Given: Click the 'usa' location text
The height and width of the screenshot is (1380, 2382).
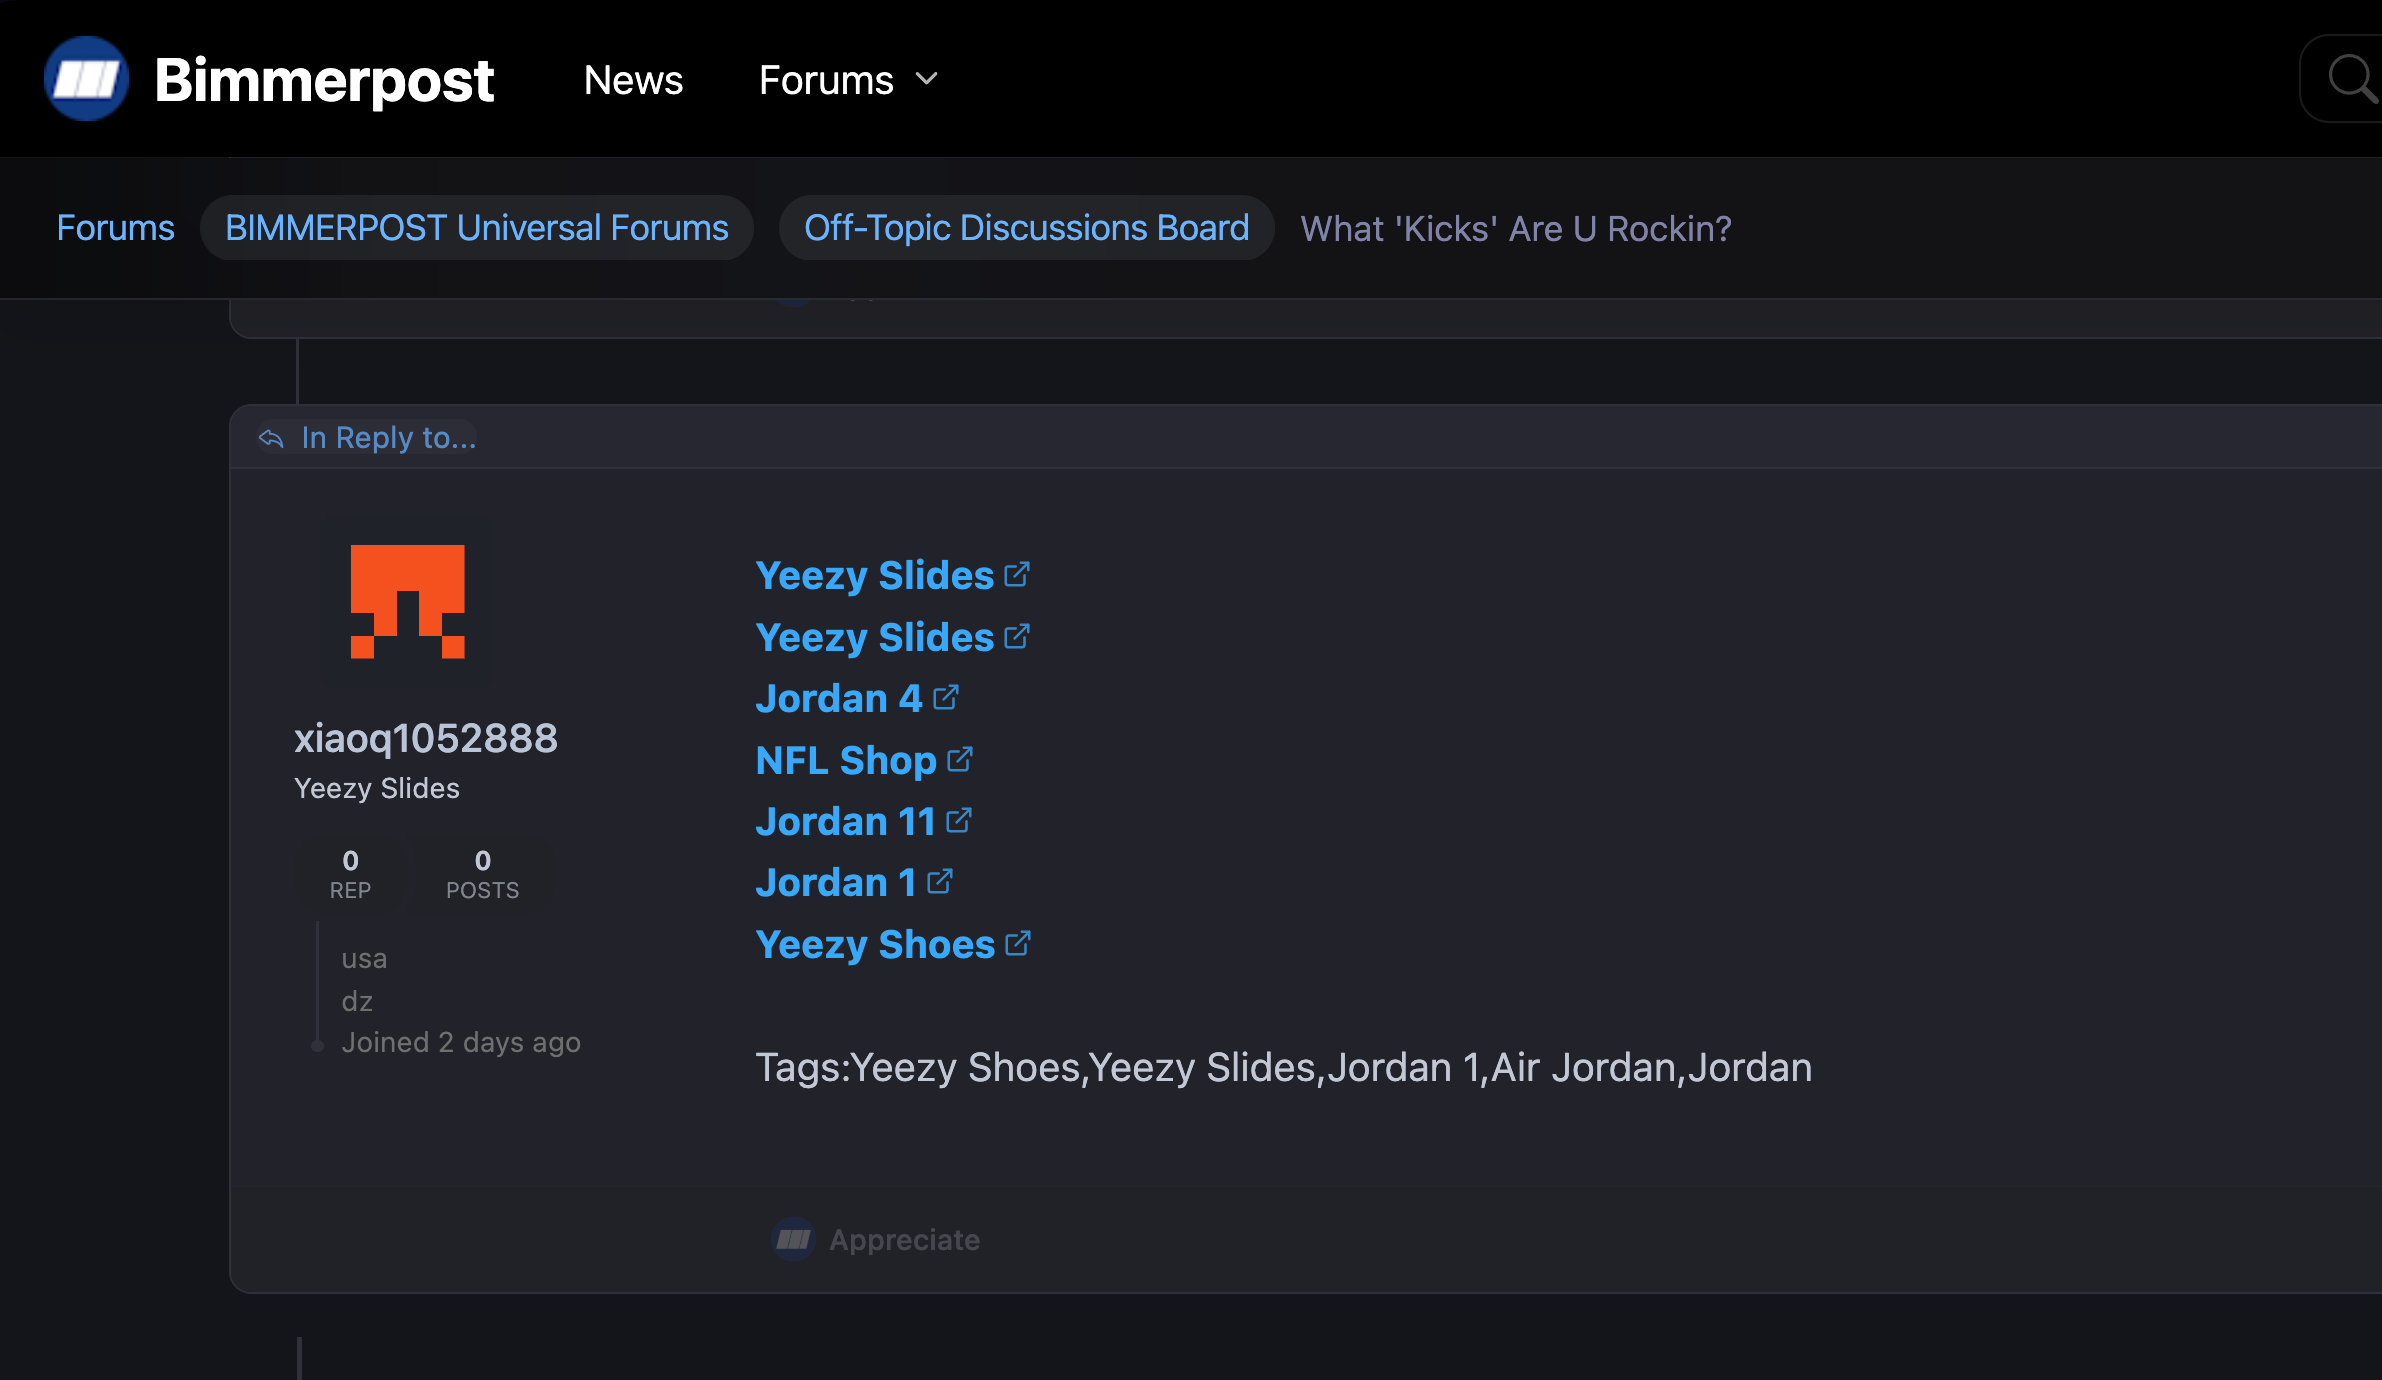Looking at the screenshot, I should (364, 959).
